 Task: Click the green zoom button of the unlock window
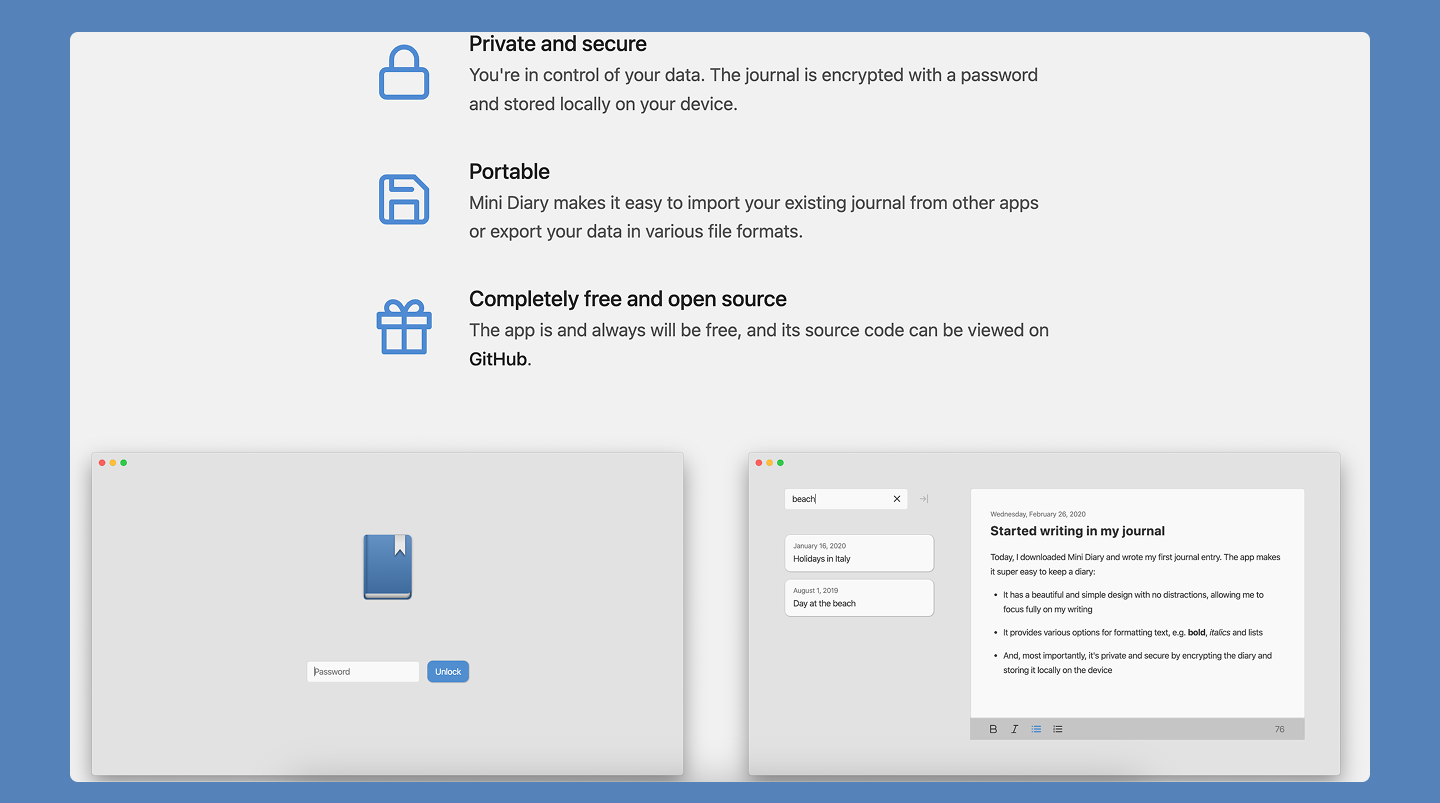click(x=124, y=463)
